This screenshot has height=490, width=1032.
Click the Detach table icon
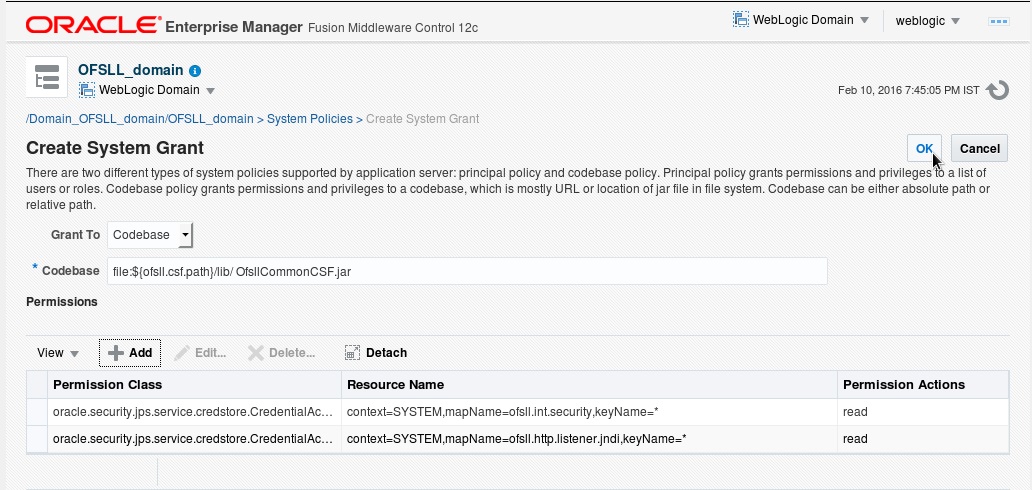click(x=352, y=353)
